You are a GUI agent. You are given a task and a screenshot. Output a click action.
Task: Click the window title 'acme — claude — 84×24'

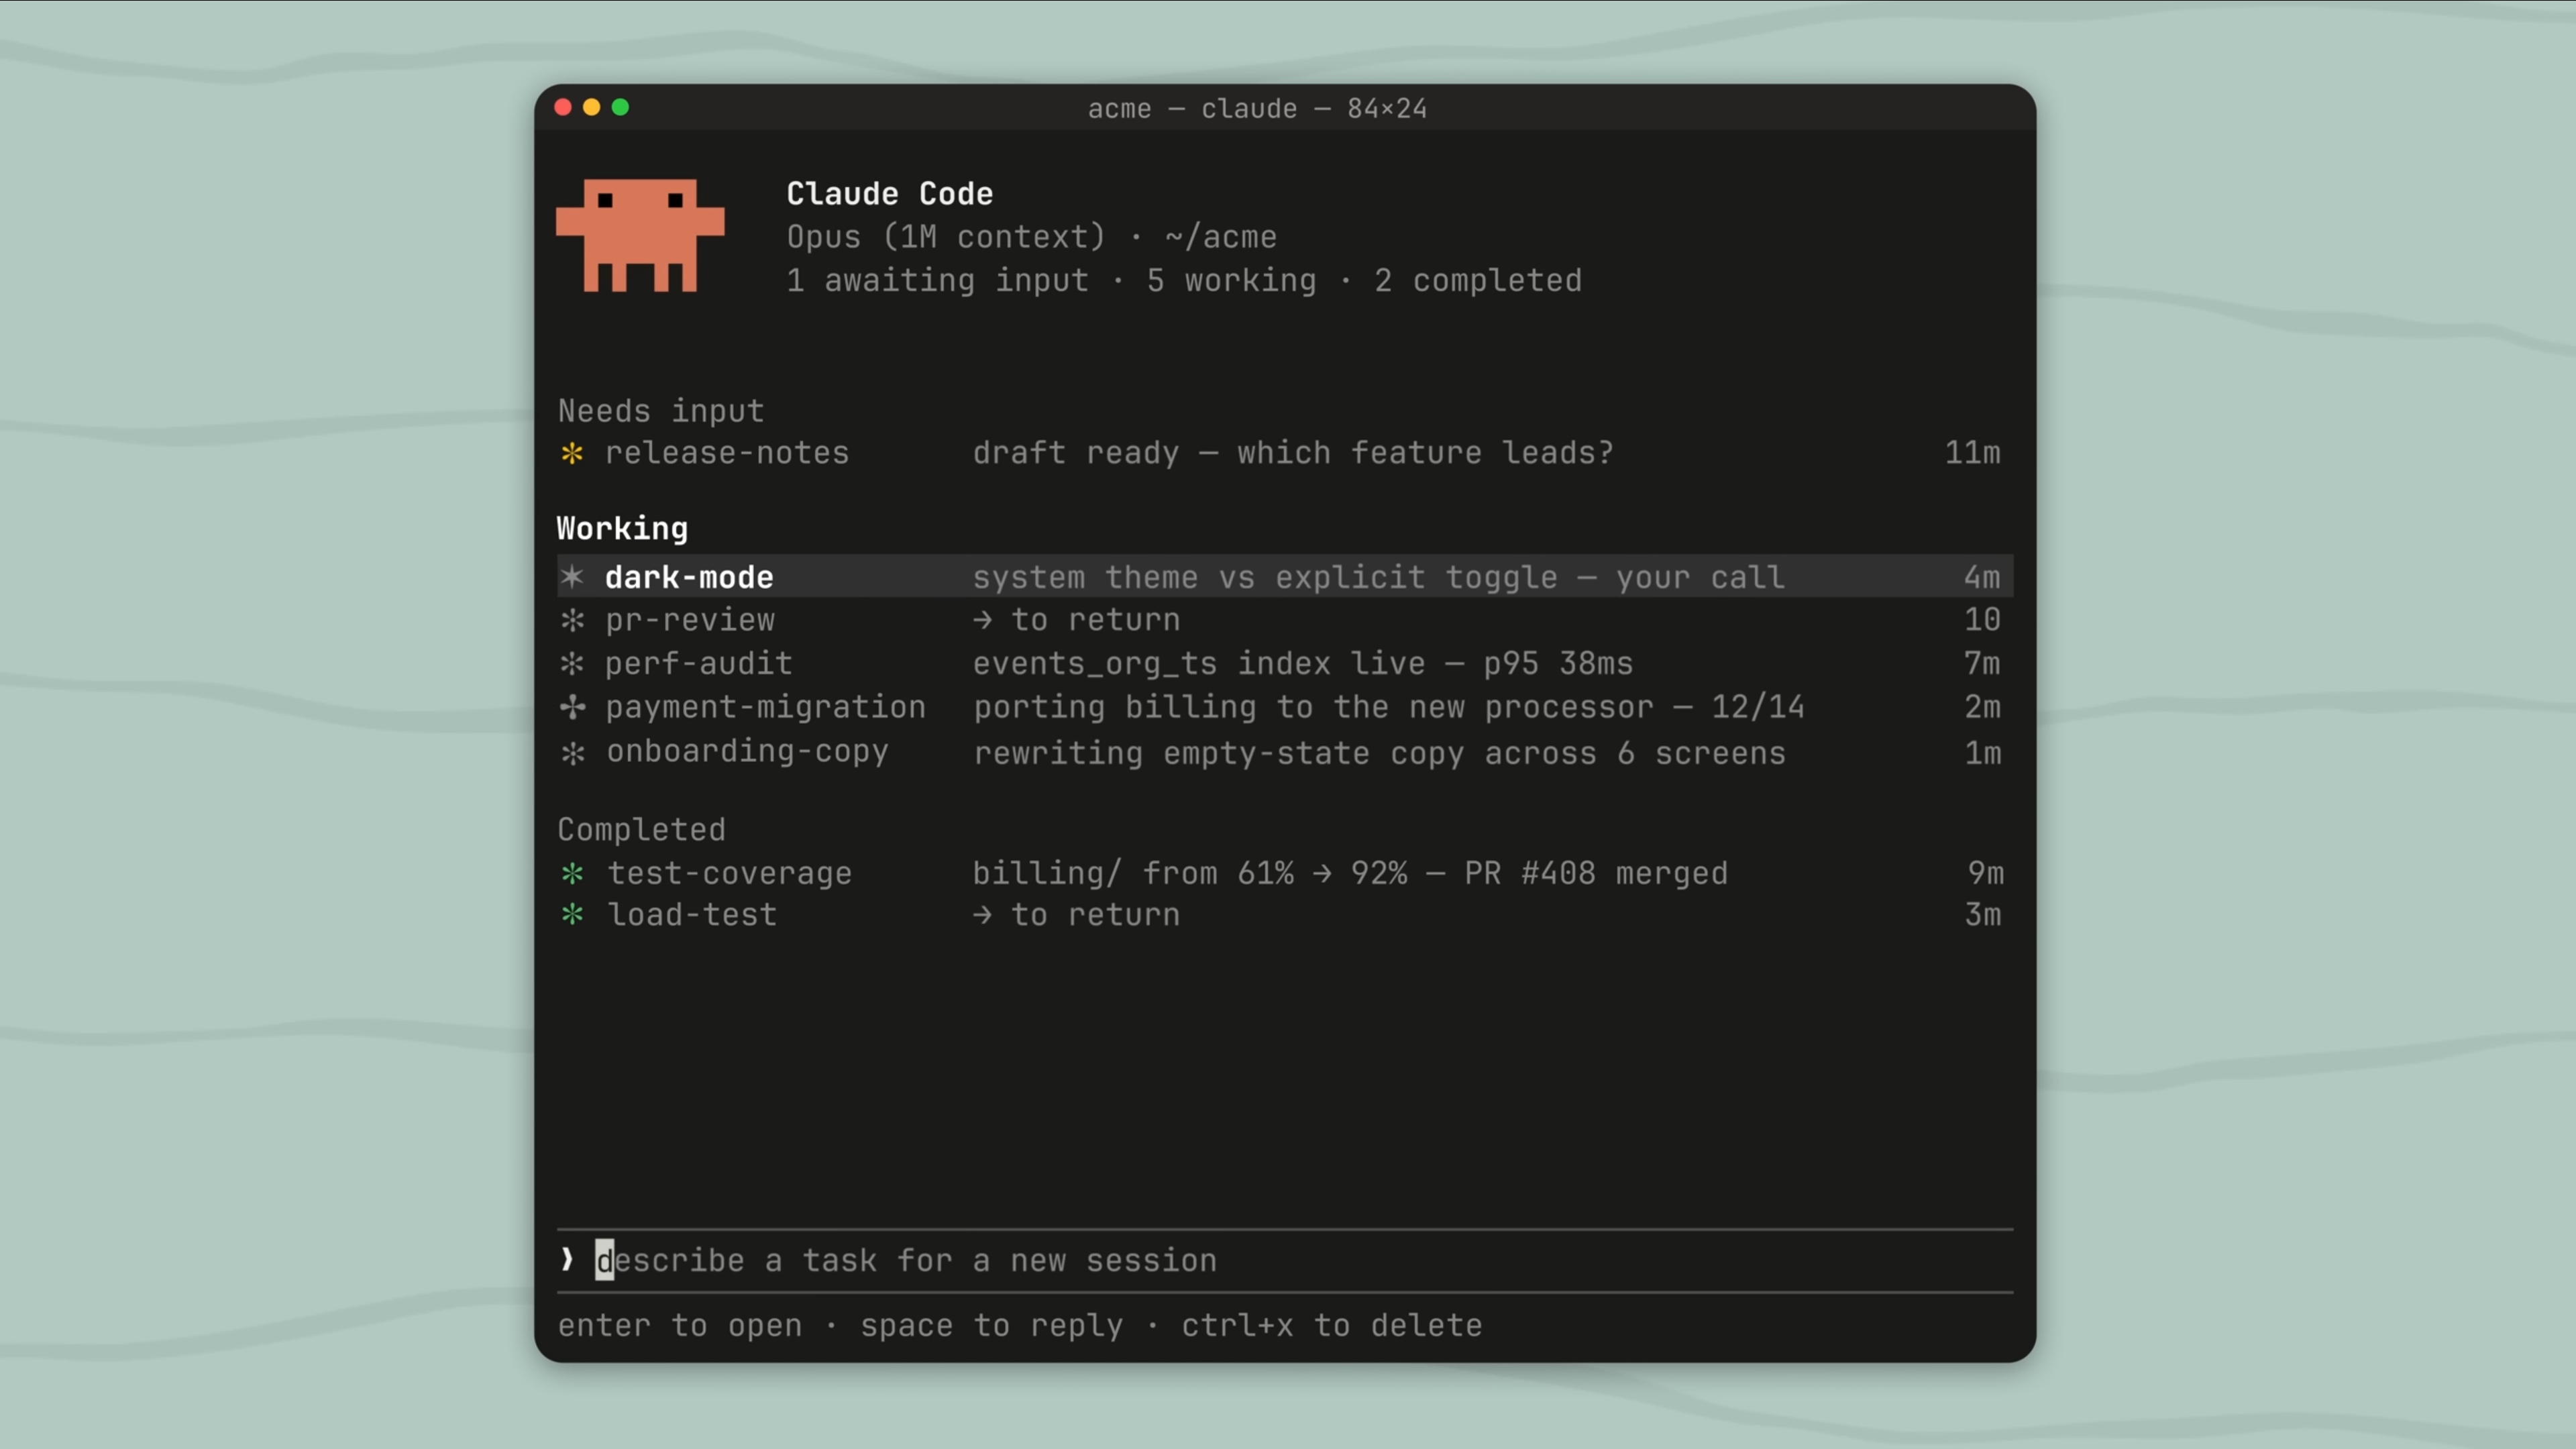[1257, 108]
